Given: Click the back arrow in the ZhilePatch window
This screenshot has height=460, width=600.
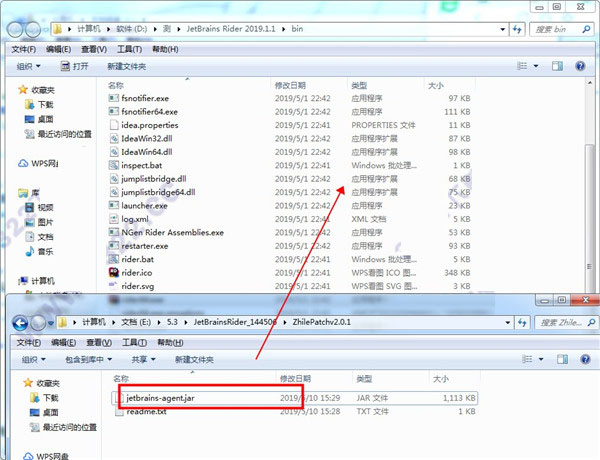Looking at the screenshot, I should 20,323.
